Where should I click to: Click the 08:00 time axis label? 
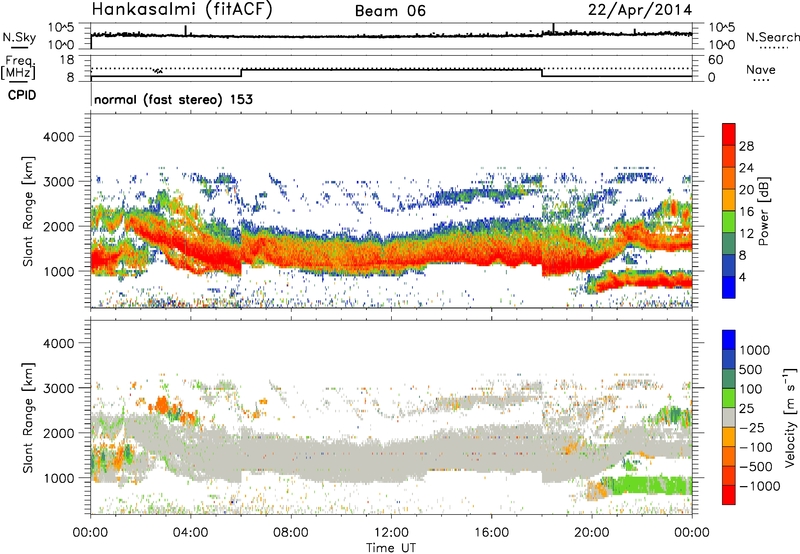(291, 533)
